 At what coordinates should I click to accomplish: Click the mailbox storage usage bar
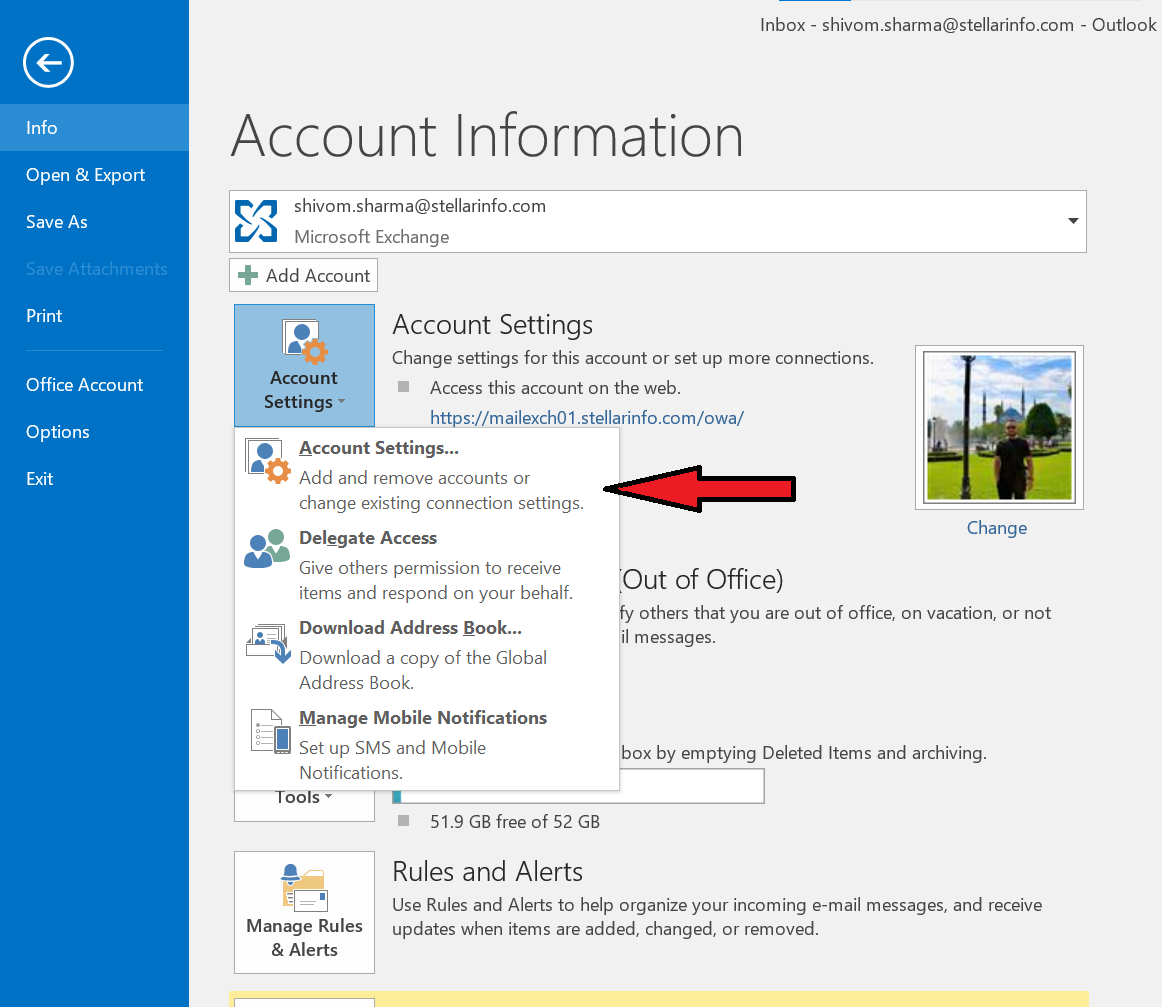tap(580, 786)
